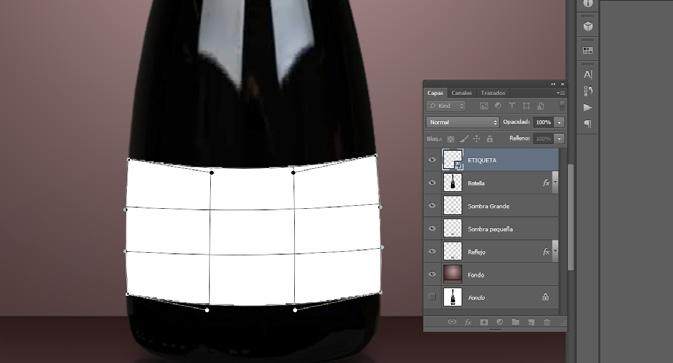Add a layer mask
The width and height of the screenshot is (673, 363).
(484, 322)
